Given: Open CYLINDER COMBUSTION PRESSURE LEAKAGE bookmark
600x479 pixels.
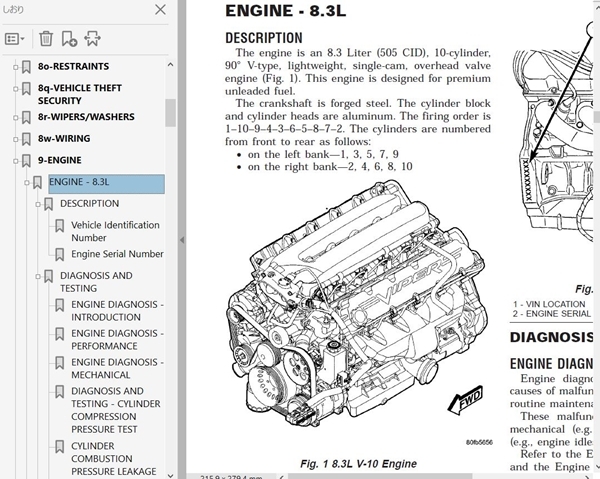Looking at the screenshot, I should [x=114, y=458].
